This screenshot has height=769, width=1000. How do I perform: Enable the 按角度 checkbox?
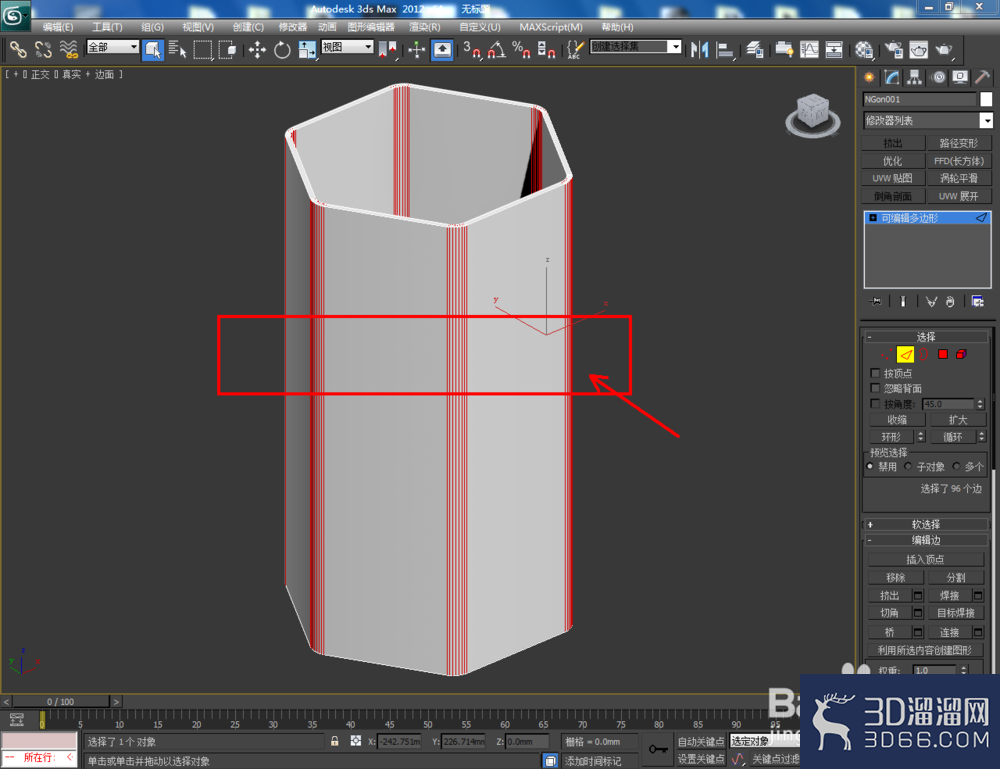click(x=875, y=404)
